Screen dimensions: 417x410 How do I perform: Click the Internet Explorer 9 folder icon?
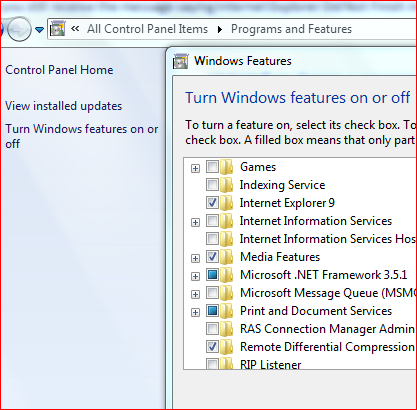click(227, 203)
